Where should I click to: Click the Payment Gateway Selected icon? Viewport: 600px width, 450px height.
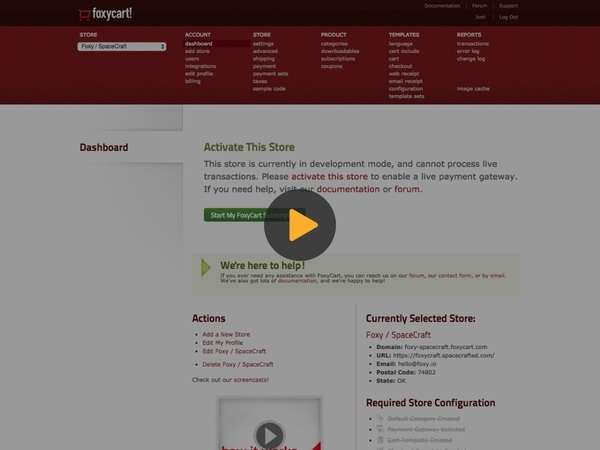click(380, 429)
